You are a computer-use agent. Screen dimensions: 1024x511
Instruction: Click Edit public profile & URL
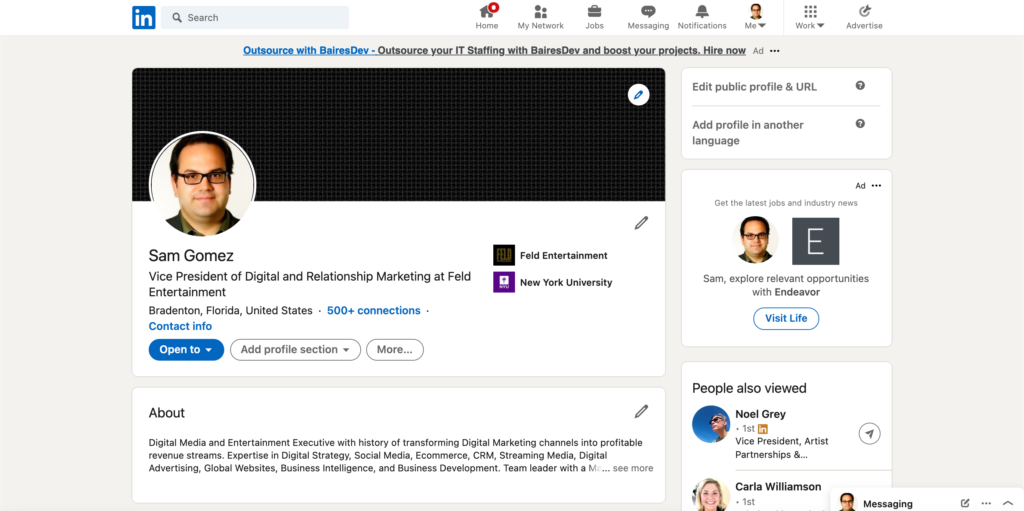(x=754, y=87)
